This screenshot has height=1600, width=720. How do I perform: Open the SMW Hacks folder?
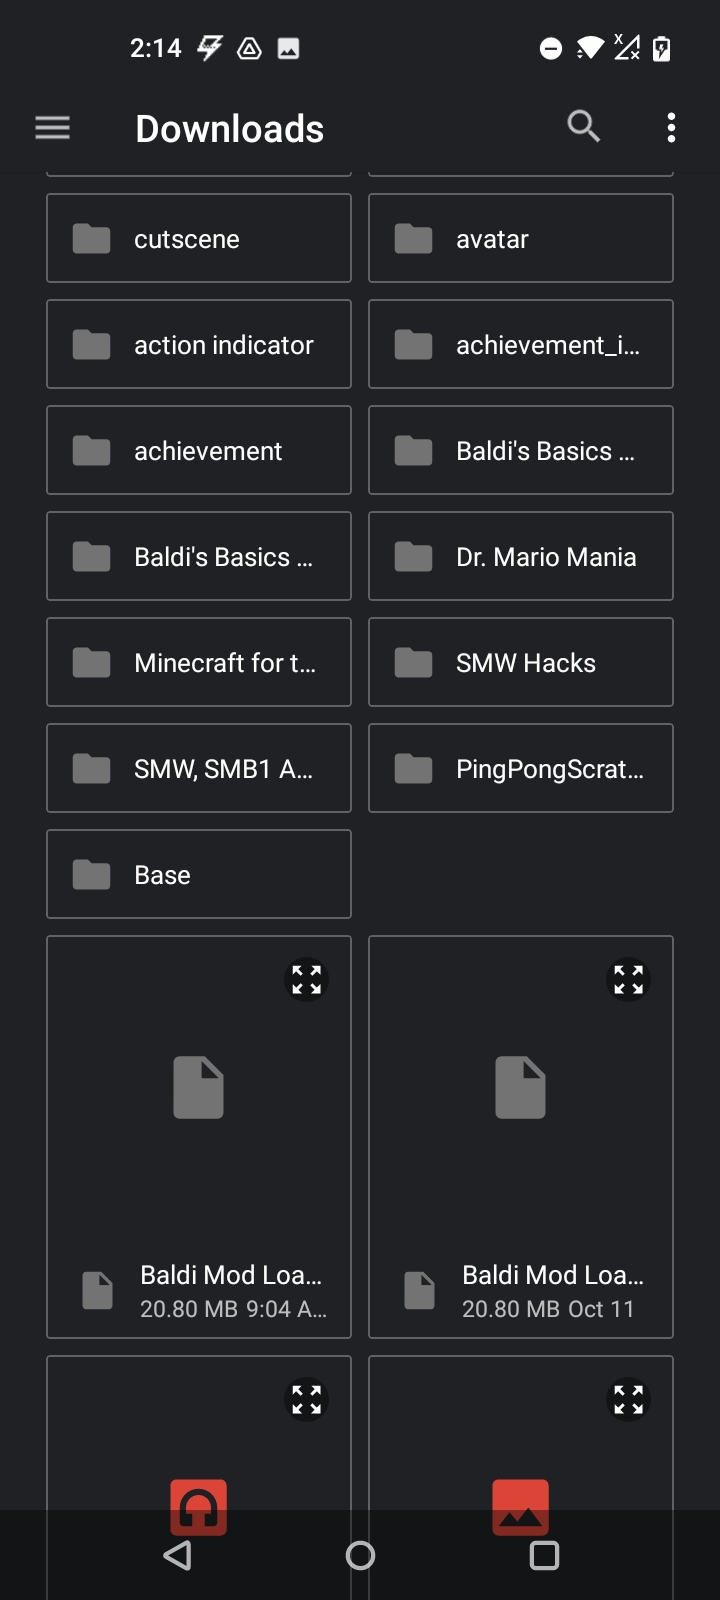tap(521, 663)
